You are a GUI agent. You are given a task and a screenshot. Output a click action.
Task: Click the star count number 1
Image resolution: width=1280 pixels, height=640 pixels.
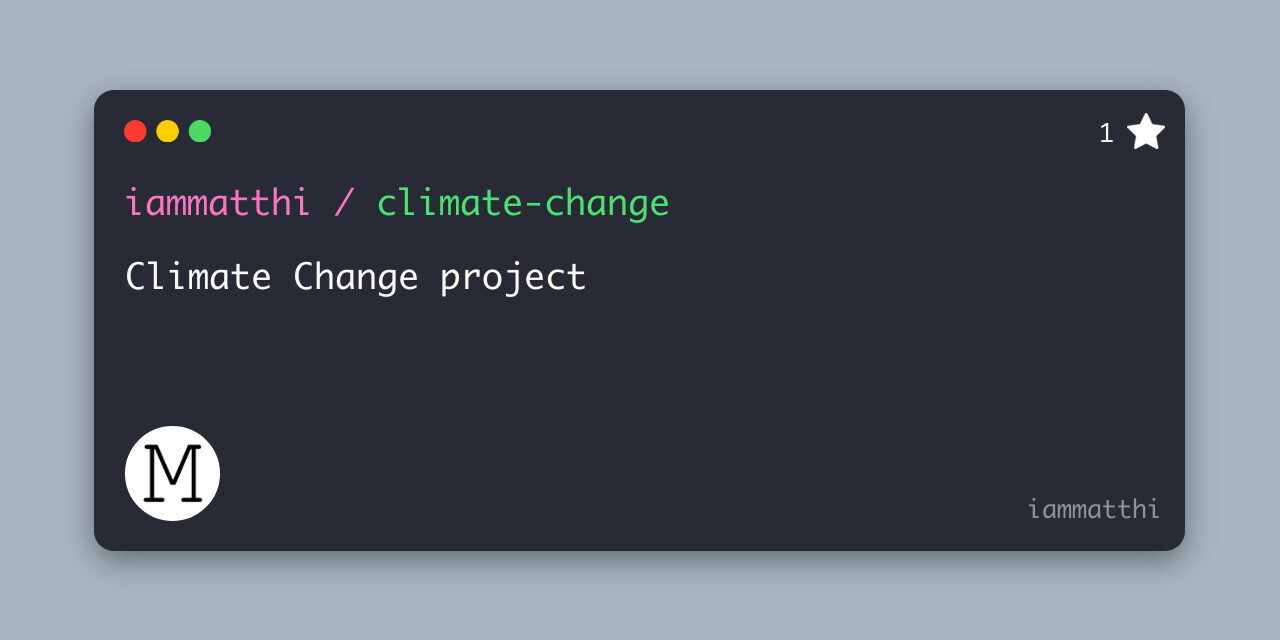[1106, 133]
